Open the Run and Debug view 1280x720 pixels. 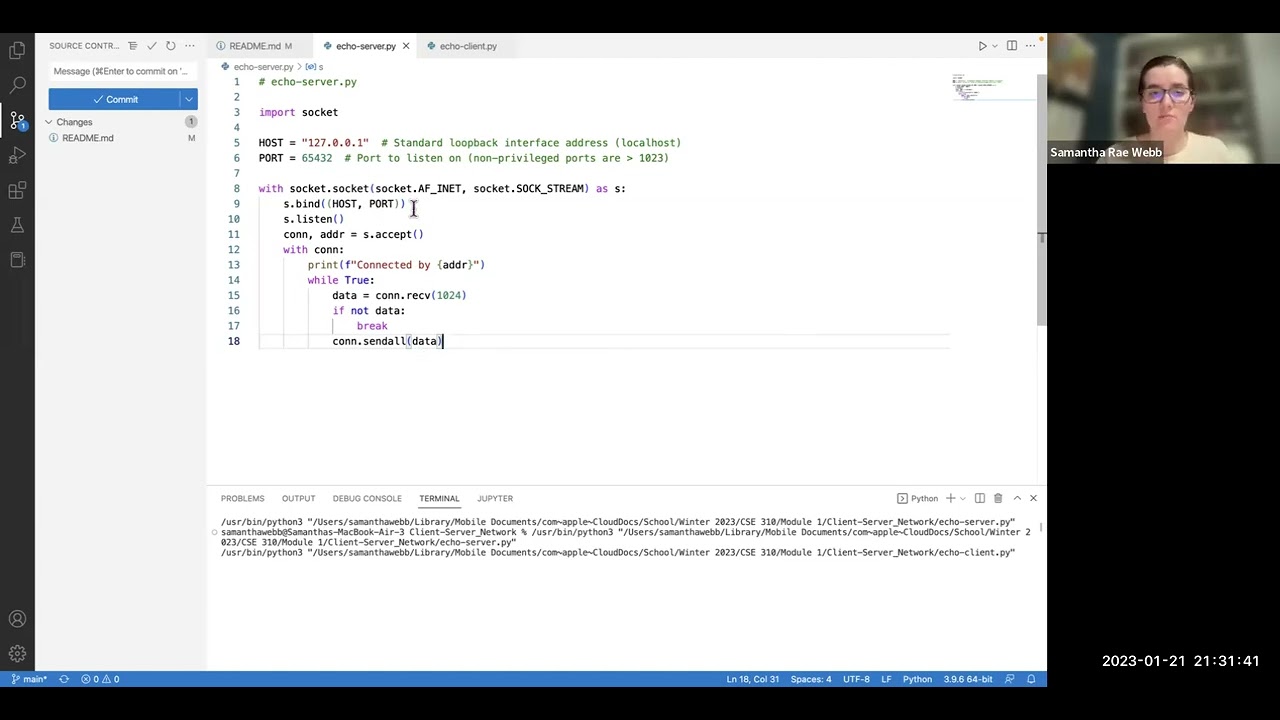tap(17, 156)
